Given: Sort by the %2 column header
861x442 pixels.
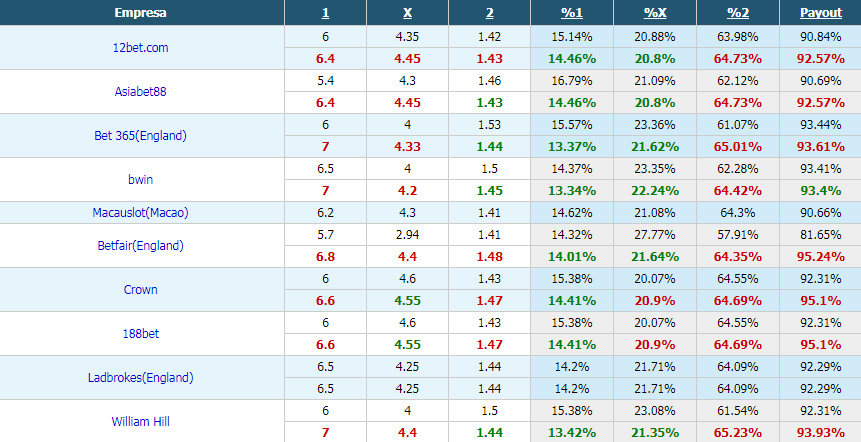Looking at the screenshot, I should point(737,13).
